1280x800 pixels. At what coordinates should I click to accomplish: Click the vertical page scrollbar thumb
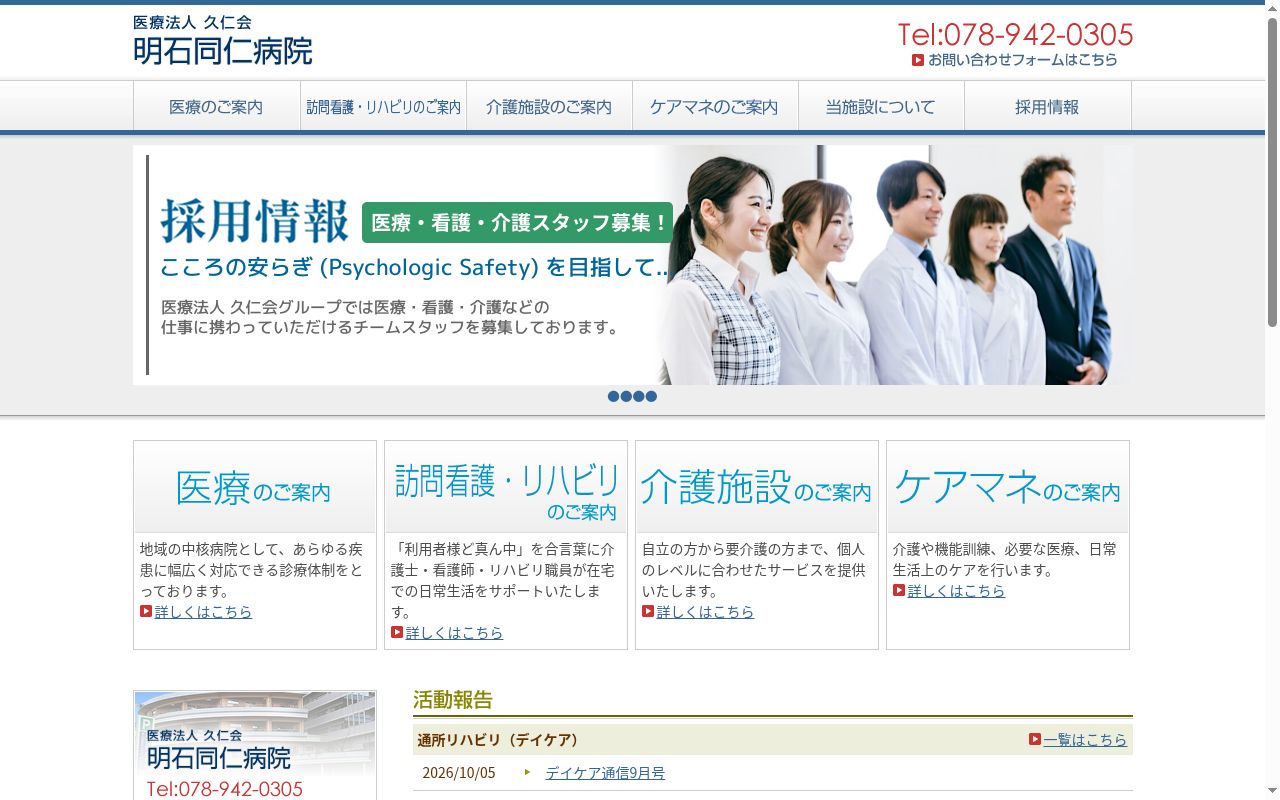coord(1272,172)
